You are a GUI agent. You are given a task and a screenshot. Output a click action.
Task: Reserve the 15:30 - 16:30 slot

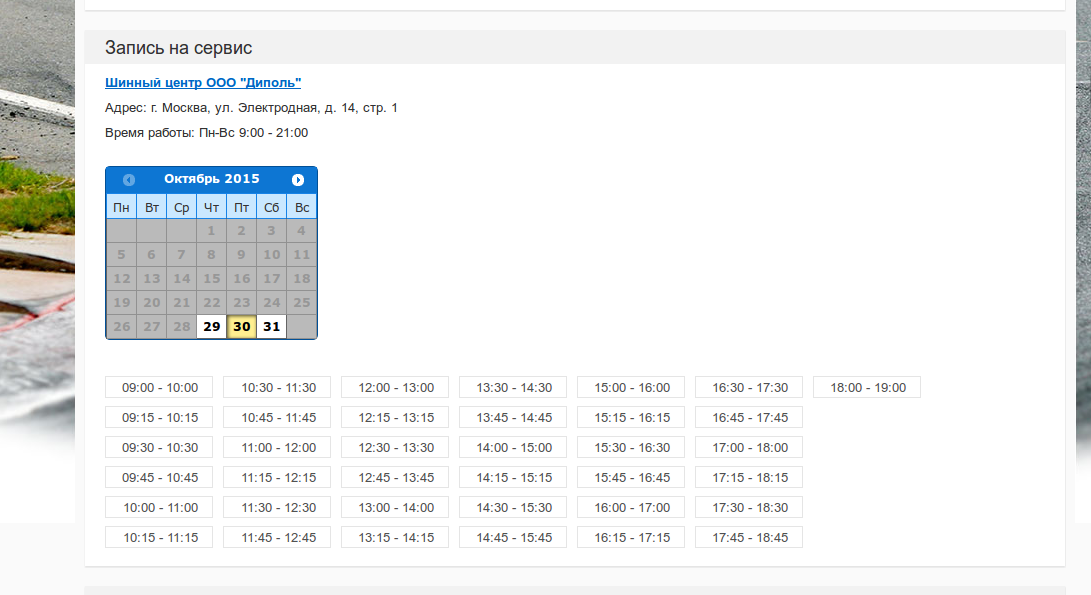coord(631,447)
